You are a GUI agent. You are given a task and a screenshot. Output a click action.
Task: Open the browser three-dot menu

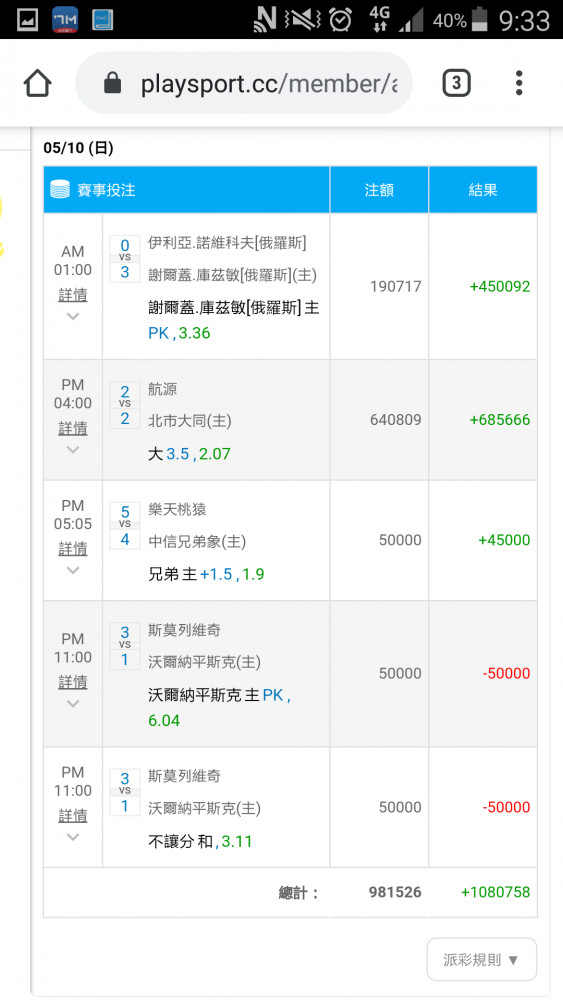click(x=519, y=83)
